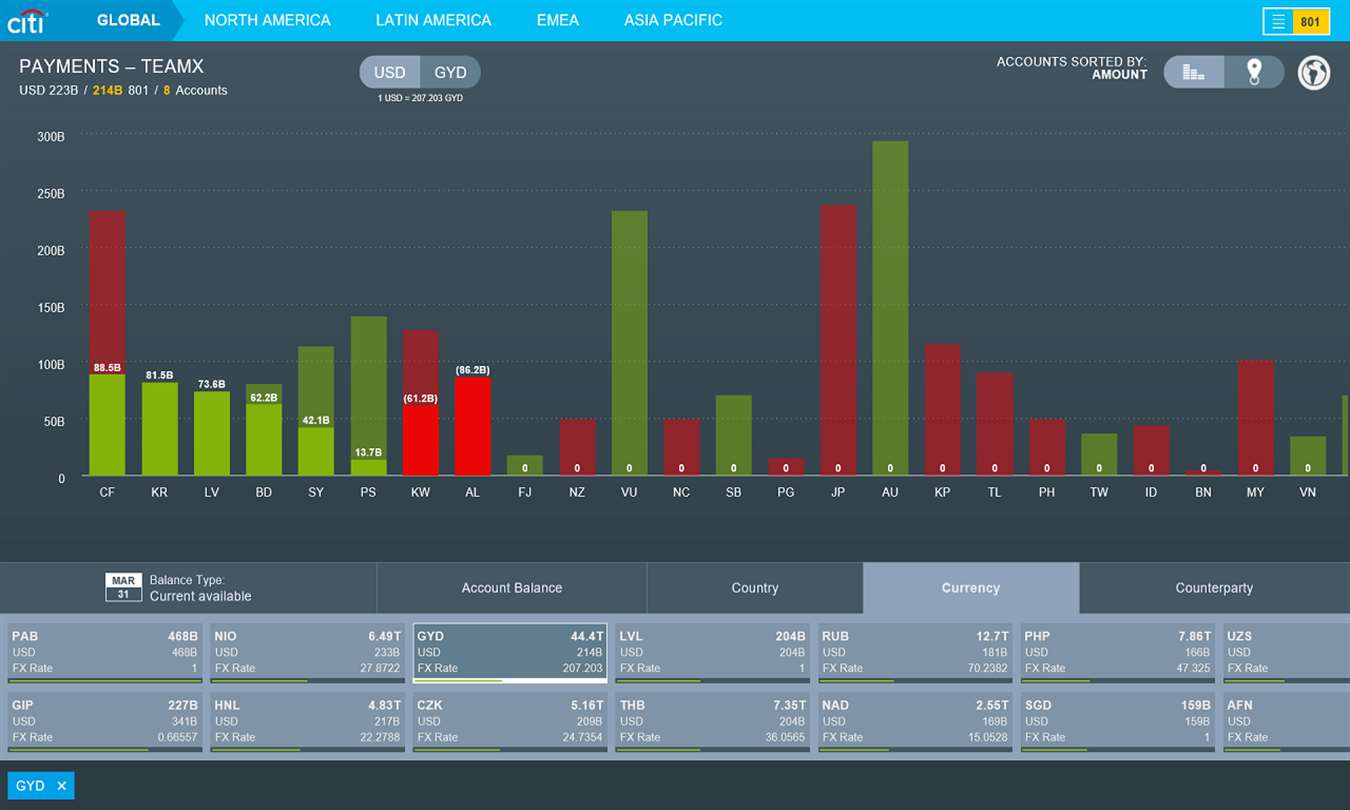Switch to bar chart view icon

pos(1194,72)
